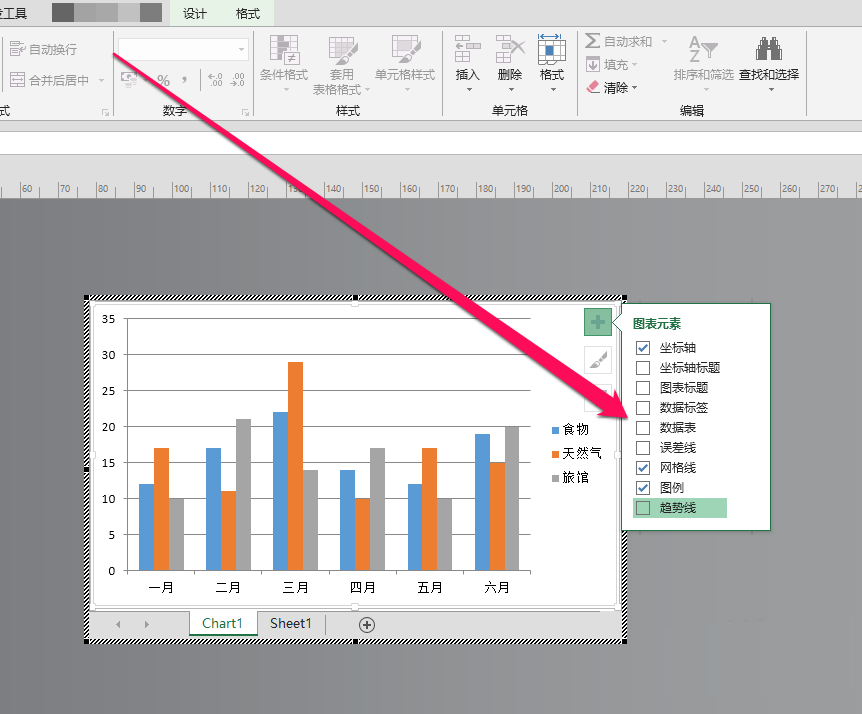The image size is (862, 714).
Task: Click the 图表元素 panel title
Action: [x=656, y=324]
